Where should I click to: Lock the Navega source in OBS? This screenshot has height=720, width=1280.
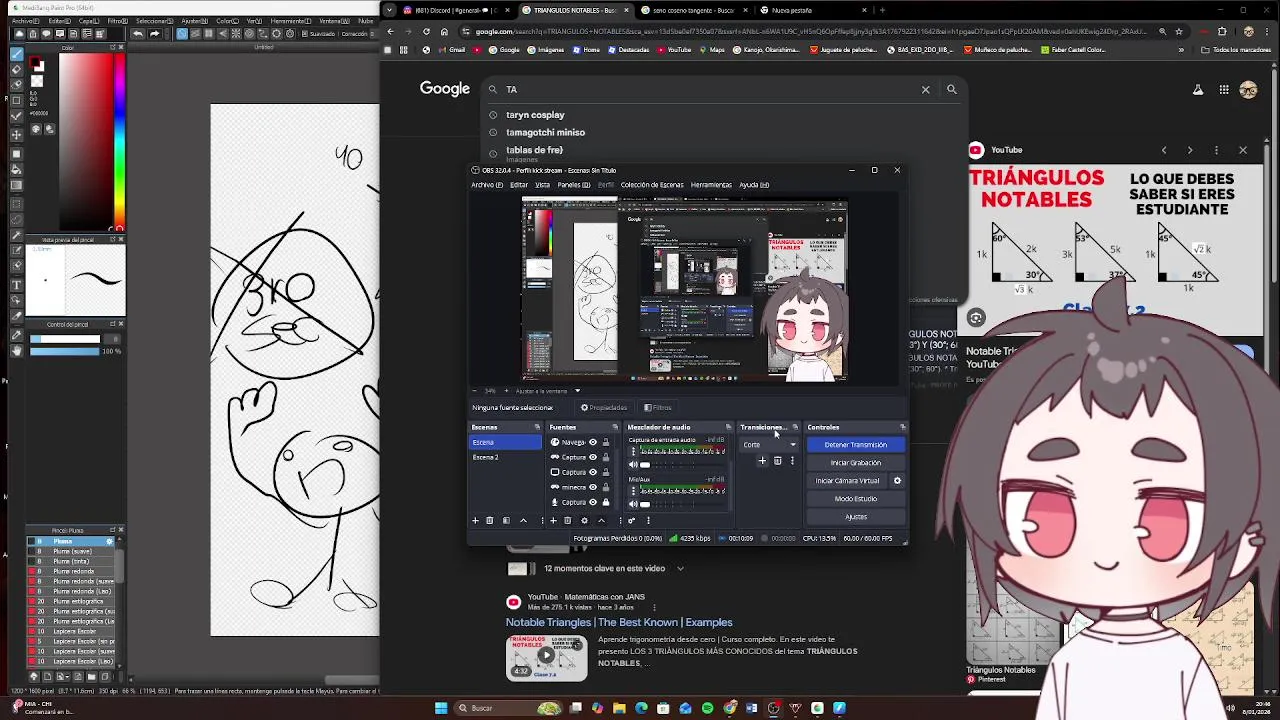(606, 442)
